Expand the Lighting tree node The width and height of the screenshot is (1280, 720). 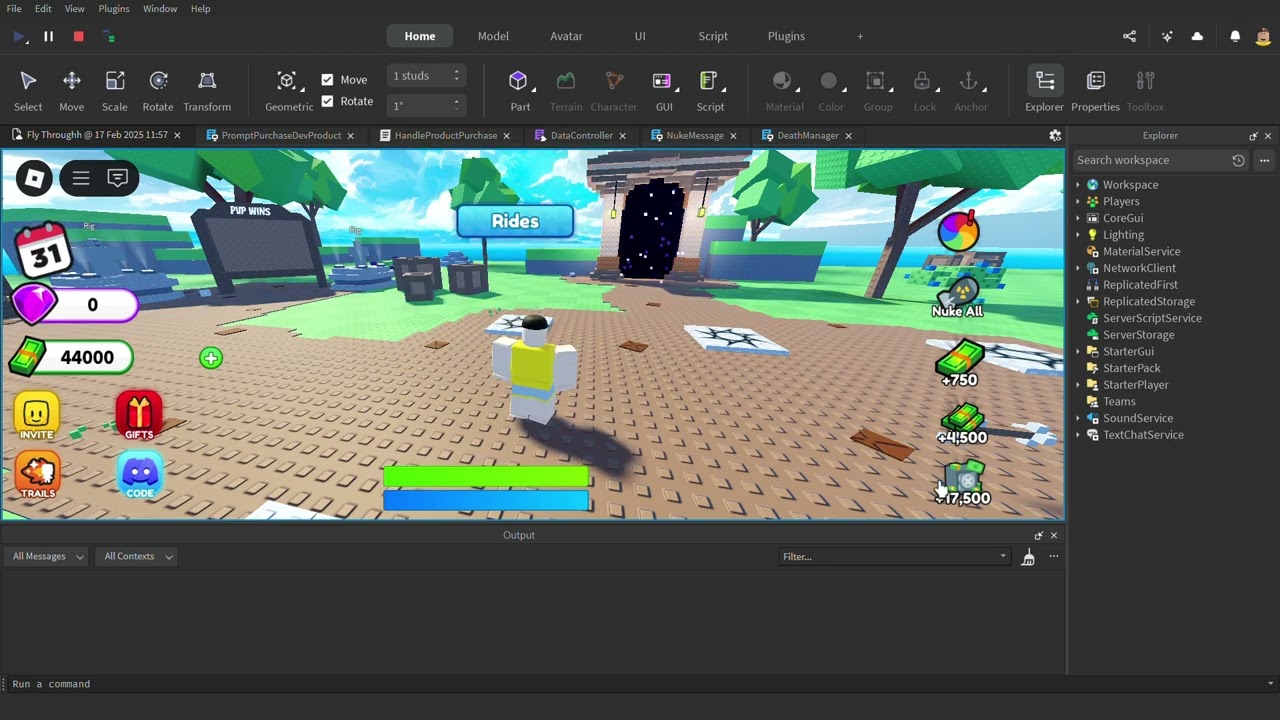click(1078, 235)
